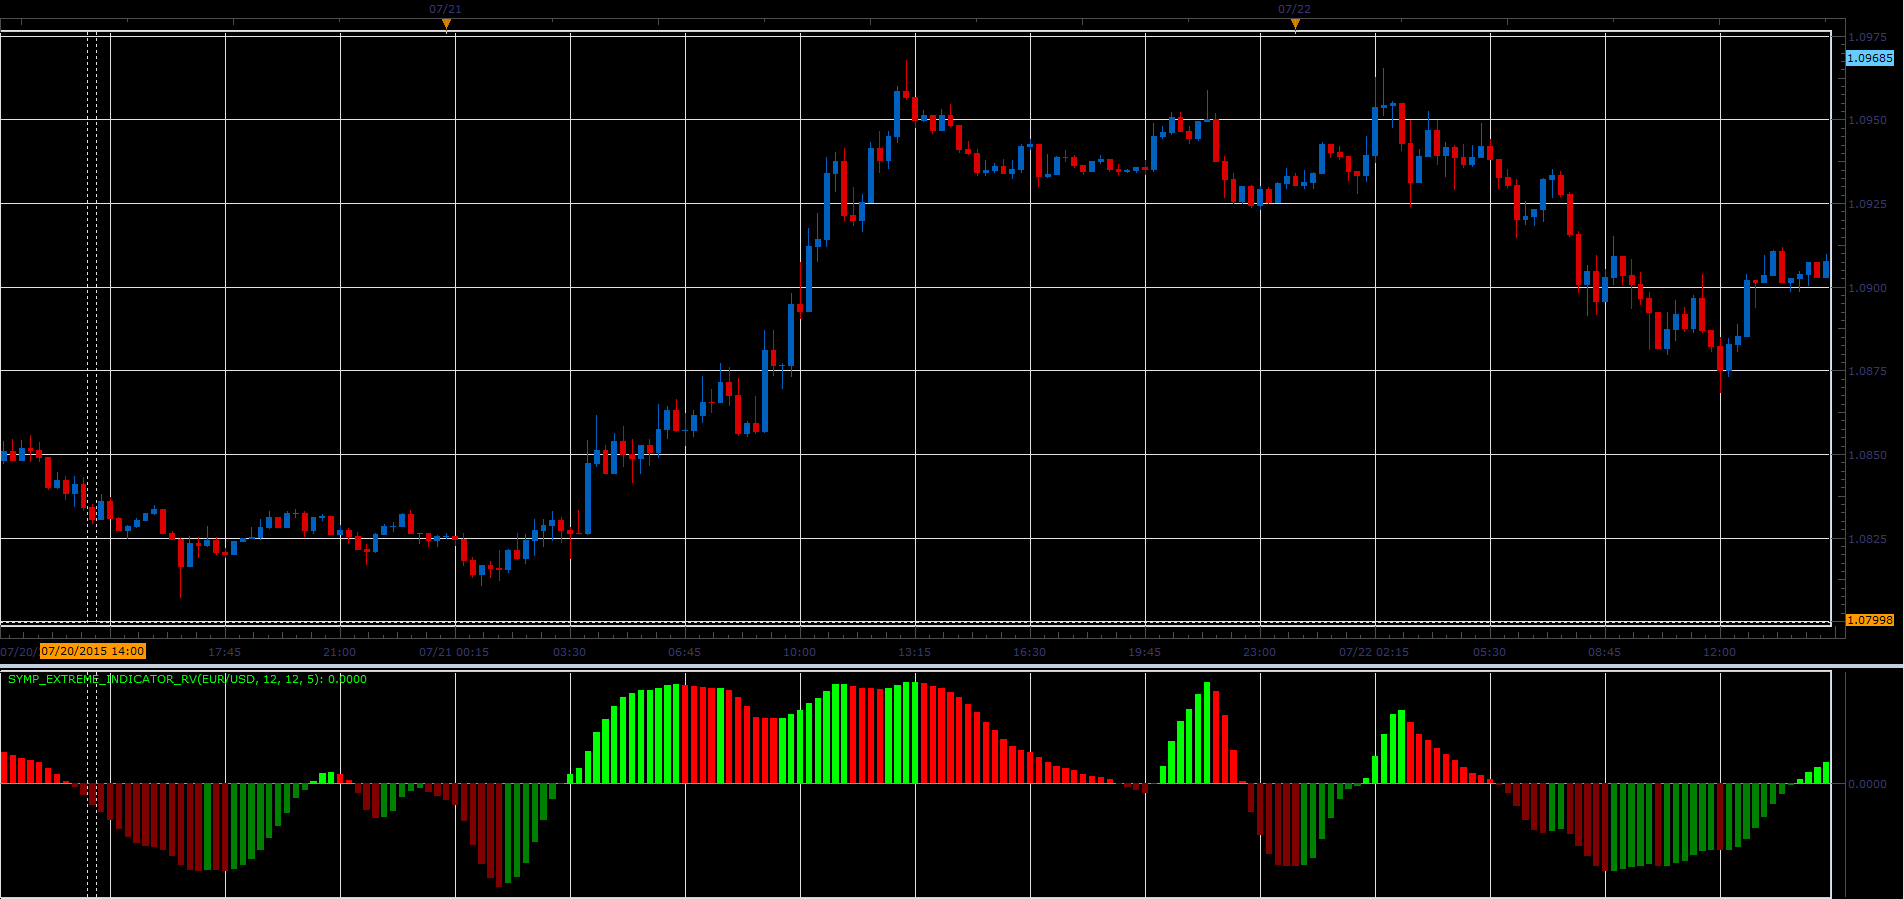Image resolution: width=1904 pixels, height=899 pixels.
Task: Click the 19:45 time axis label
Action: pyautogui.click(x=1144, y=652)
